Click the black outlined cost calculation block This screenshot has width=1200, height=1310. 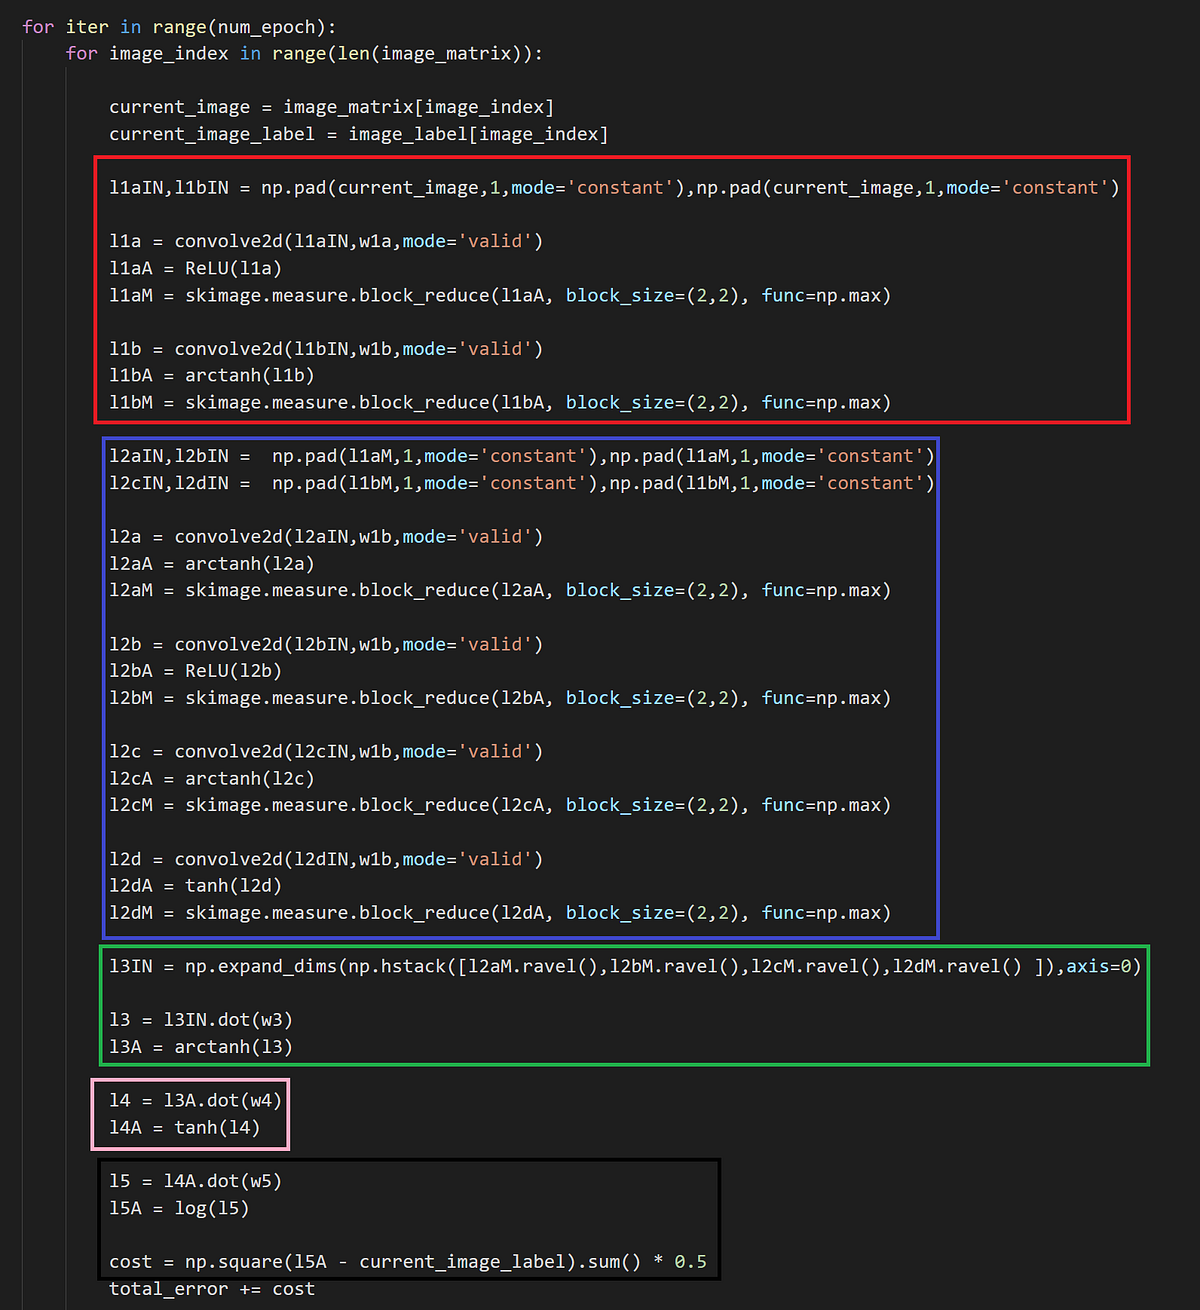408,1220
